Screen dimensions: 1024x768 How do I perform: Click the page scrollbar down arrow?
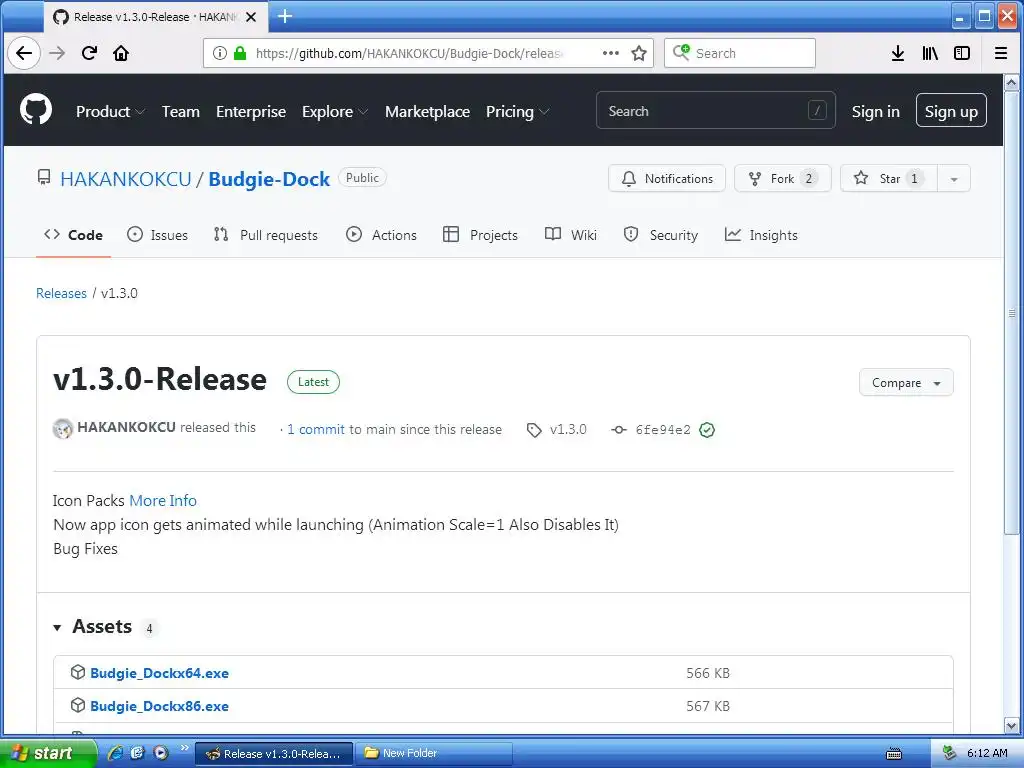coord(1011,725)
